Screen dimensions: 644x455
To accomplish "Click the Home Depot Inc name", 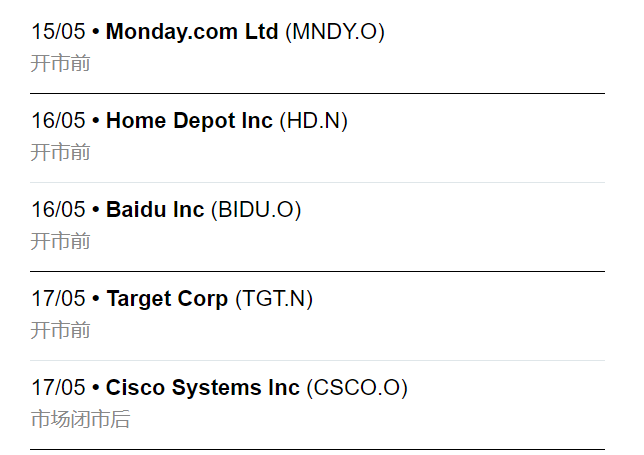I will pyautogui.click(x=189, y=121).
